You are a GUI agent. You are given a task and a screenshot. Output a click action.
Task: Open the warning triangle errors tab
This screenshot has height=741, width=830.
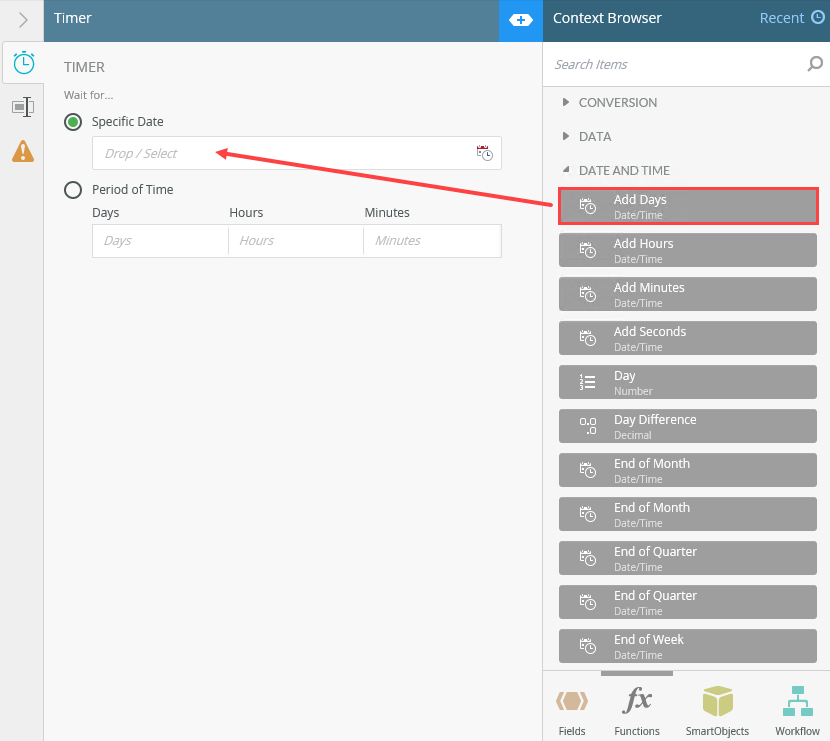pos(23,151)
